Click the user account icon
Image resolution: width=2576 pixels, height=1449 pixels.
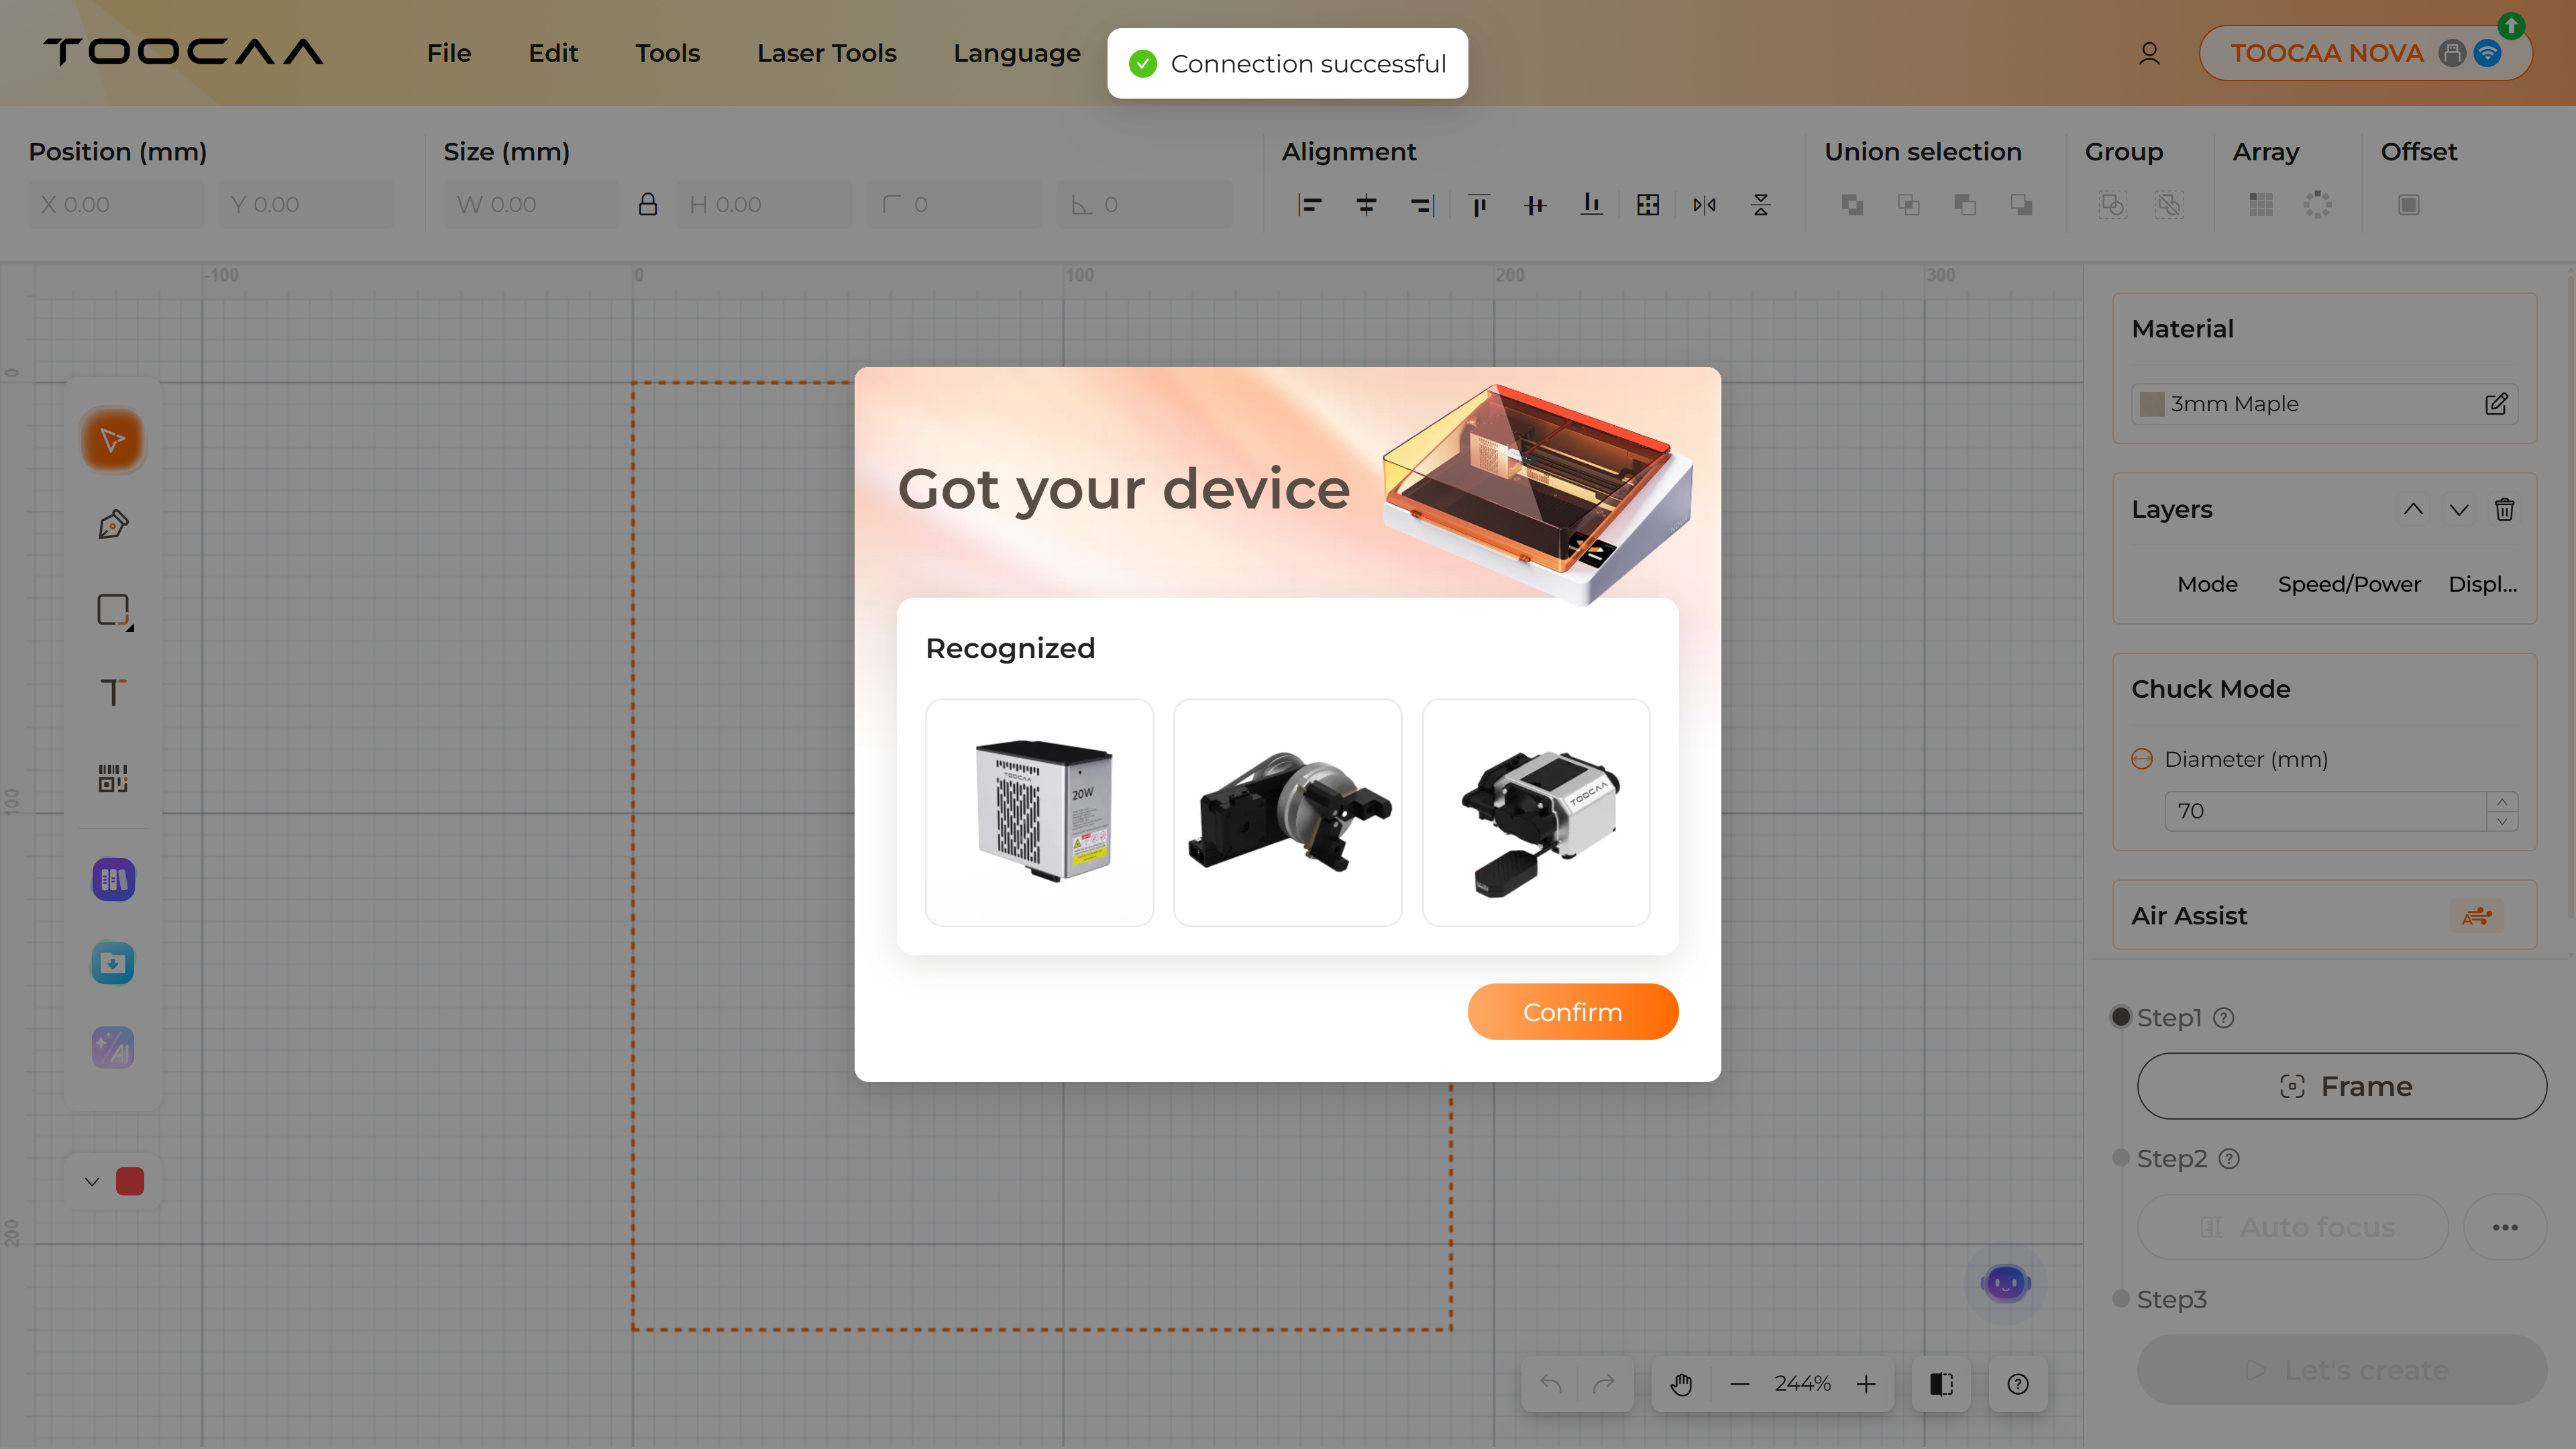(2149, 53)
